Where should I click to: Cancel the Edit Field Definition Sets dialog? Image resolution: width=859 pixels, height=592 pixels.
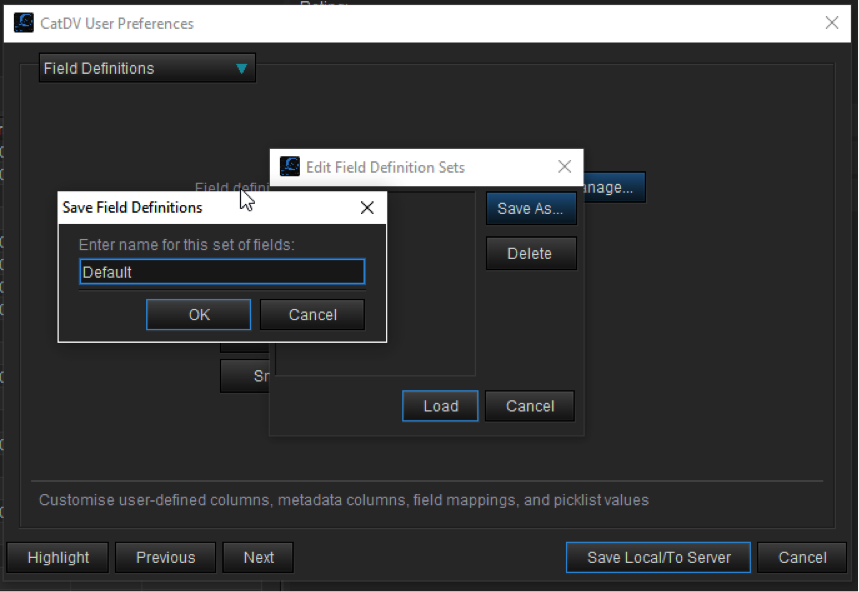530,406
